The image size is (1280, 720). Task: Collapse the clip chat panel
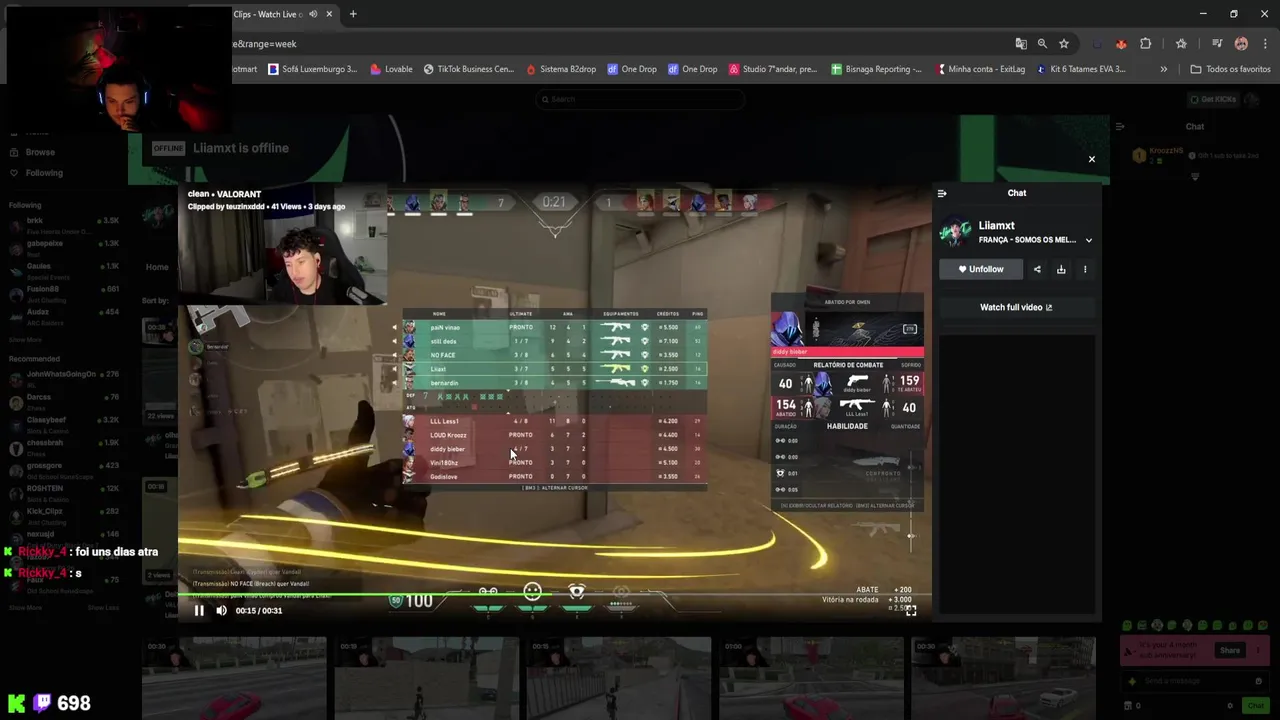(x=942, y=193)
